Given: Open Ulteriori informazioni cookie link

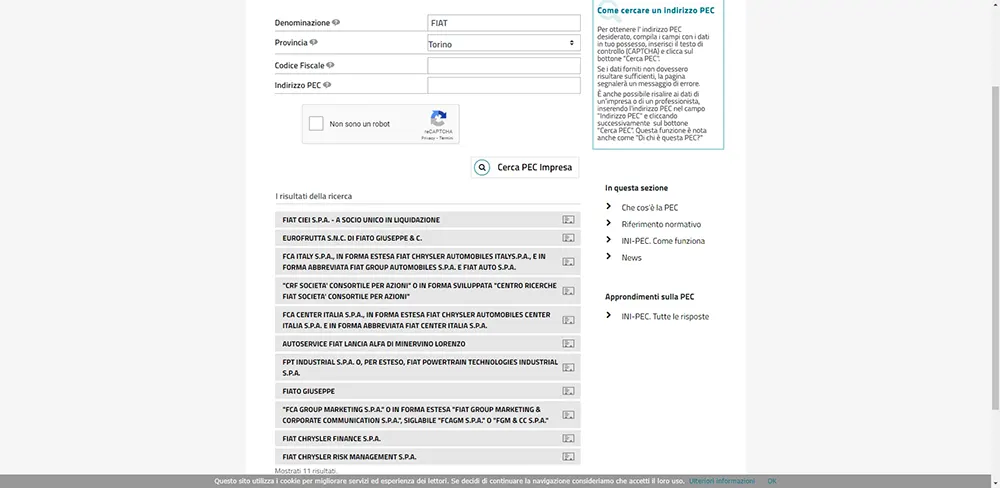Looking at the screenshot, I should [722, 481].
